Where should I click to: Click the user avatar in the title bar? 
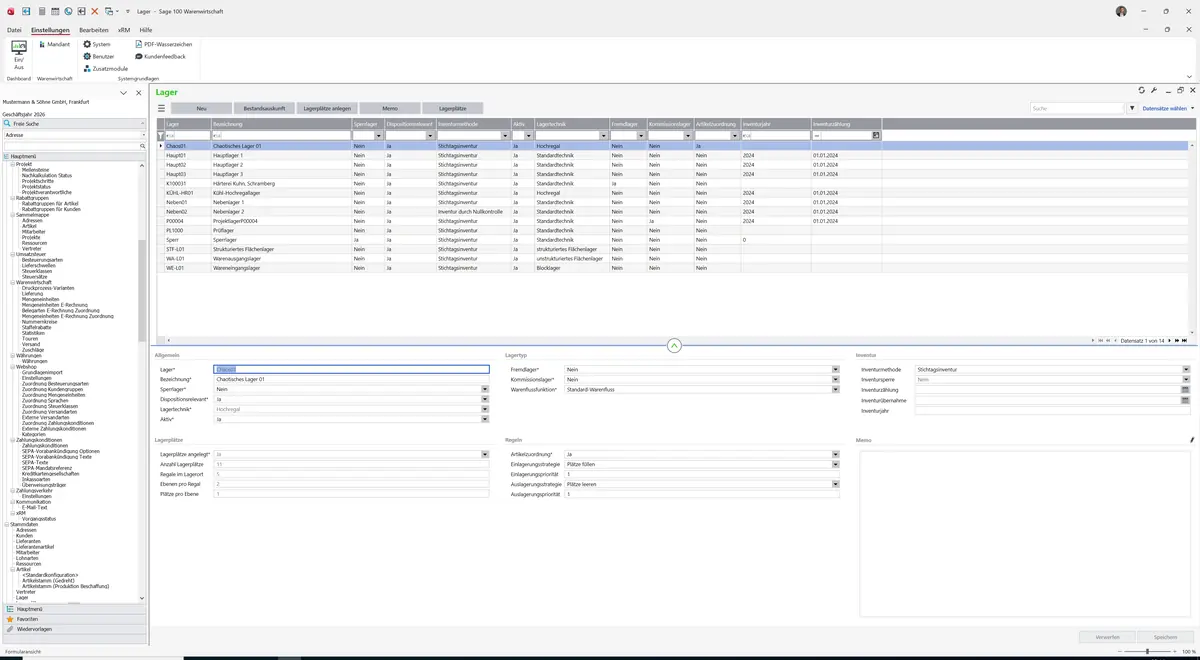pos(1121,11)
